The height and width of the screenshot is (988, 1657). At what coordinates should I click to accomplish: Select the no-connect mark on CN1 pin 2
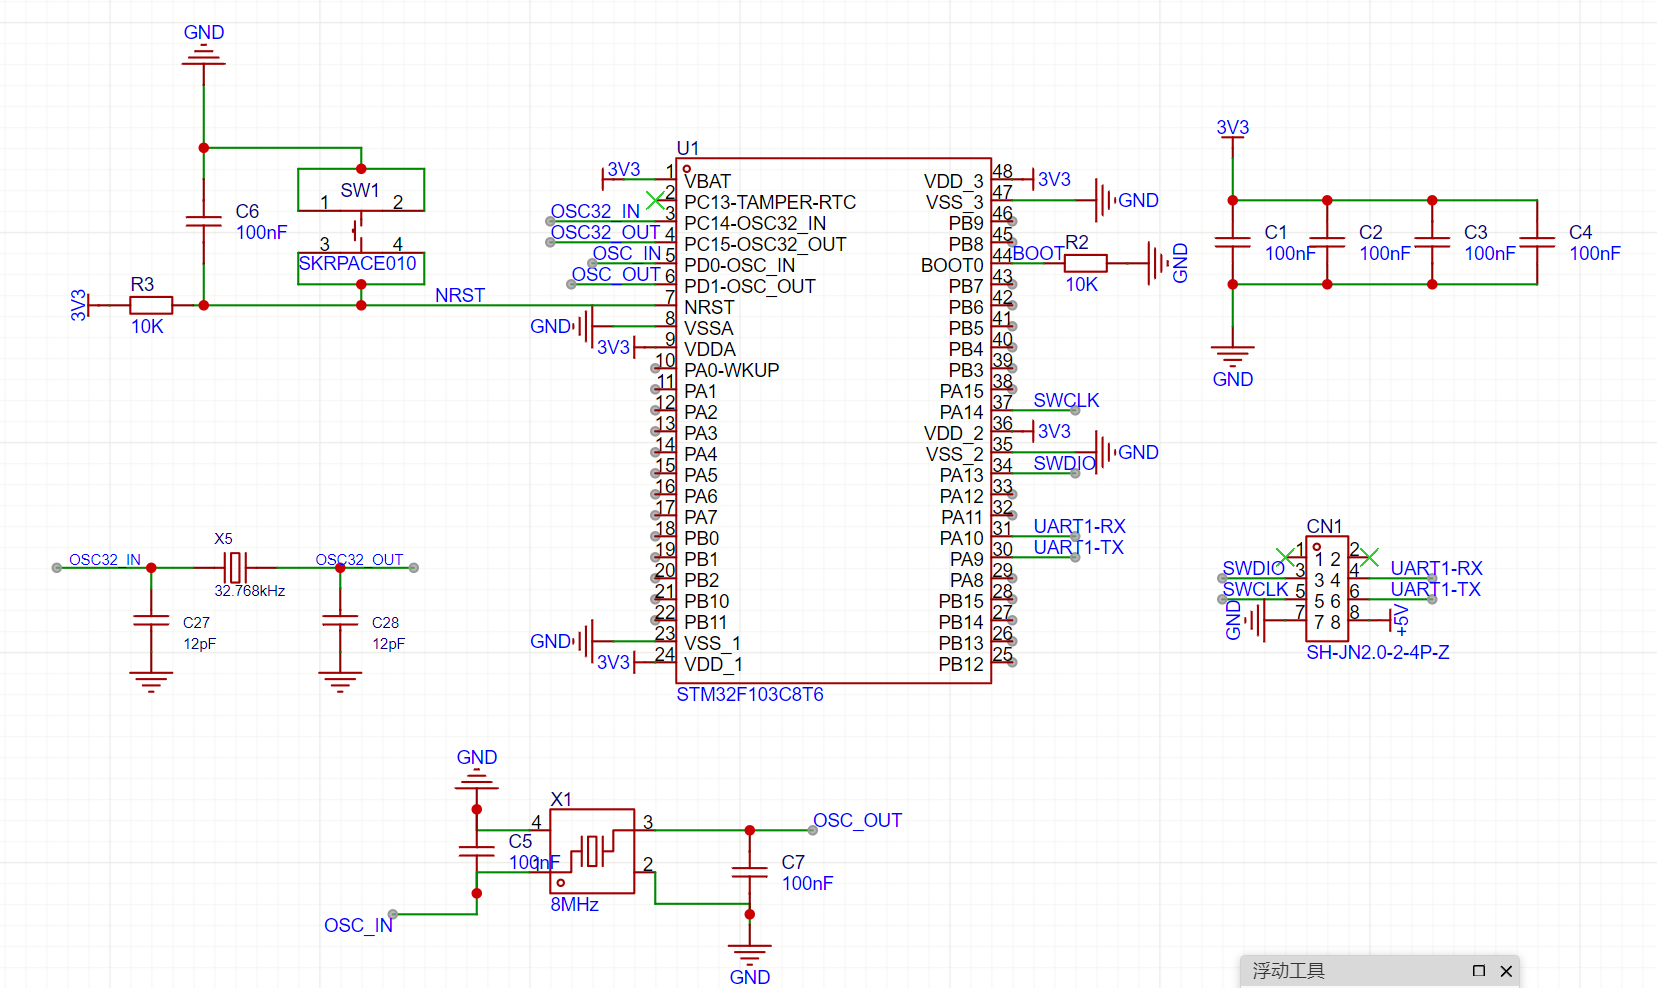pos(1369,557)
